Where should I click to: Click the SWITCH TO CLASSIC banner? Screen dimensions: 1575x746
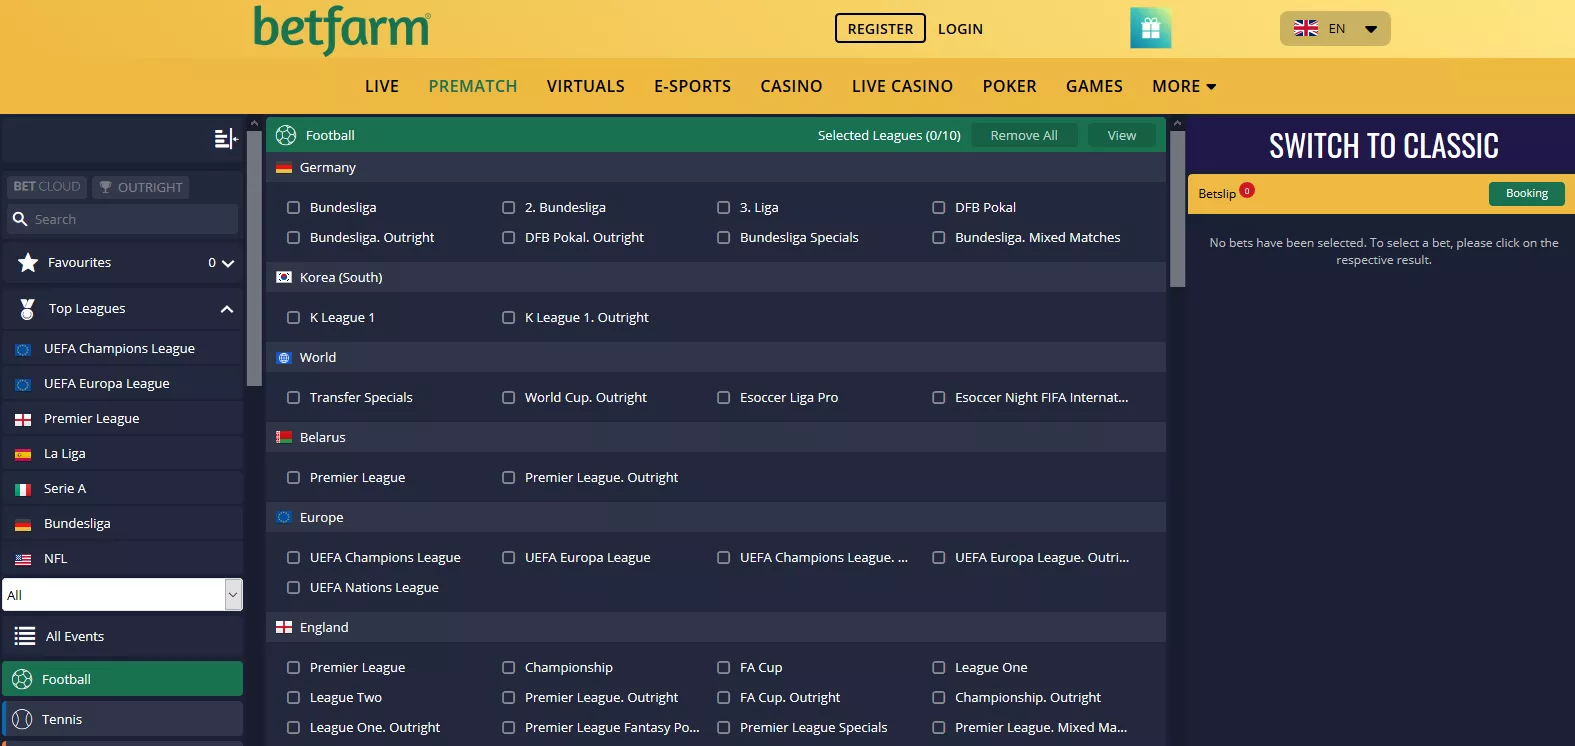pyautogui.click(x=1384, y=146)
